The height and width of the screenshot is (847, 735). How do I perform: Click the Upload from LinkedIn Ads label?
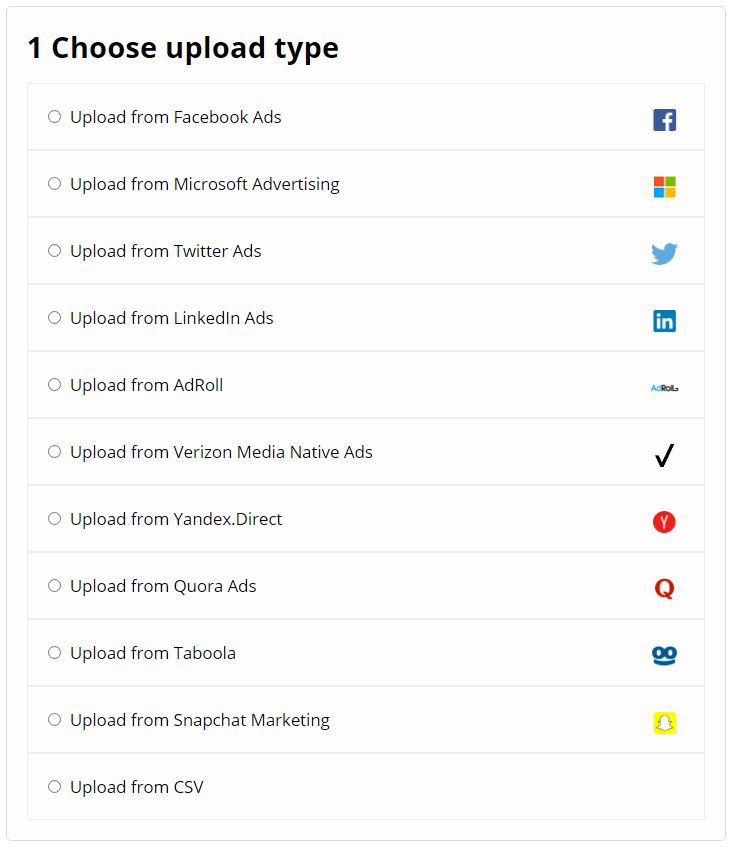pyautogui.click(x=172, y=318)
